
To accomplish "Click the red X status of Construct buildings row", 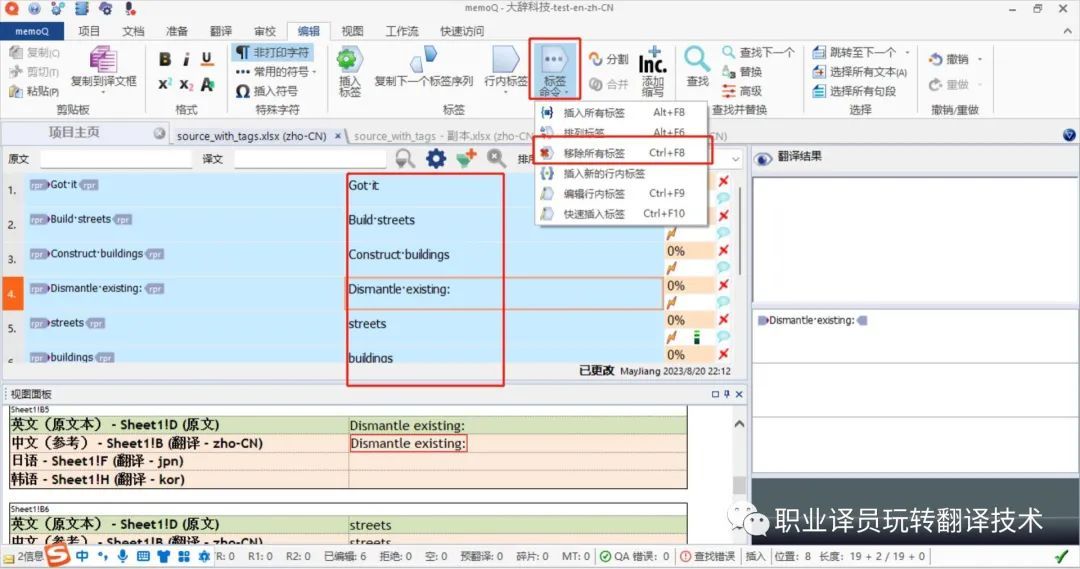I will coord(723,251).
